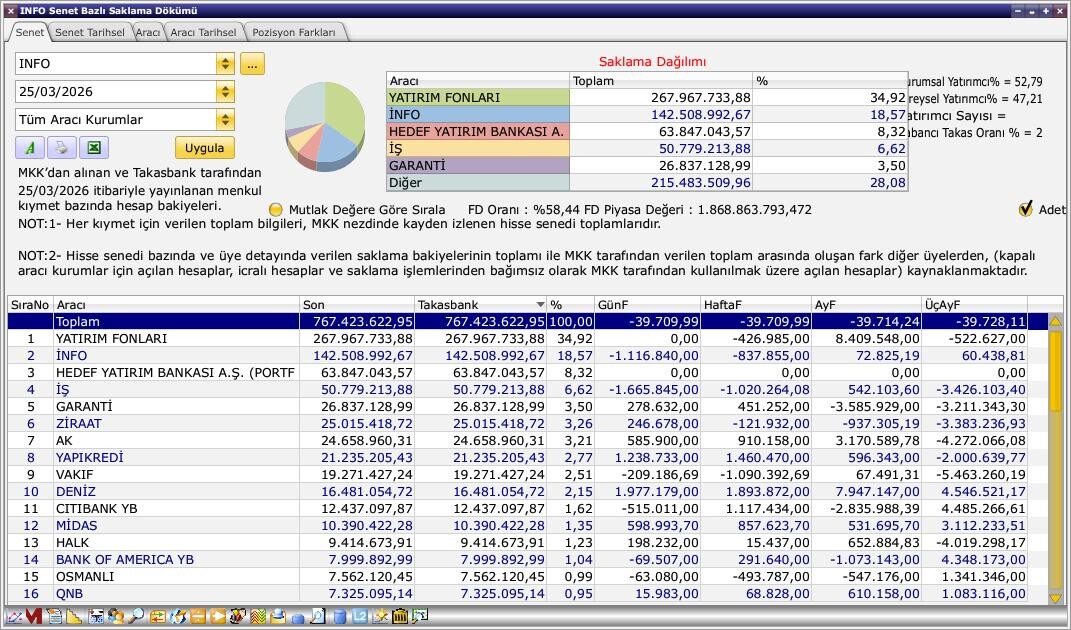
Task: Open the 25/03/2026 date dropdown
Action: point(225,92)
